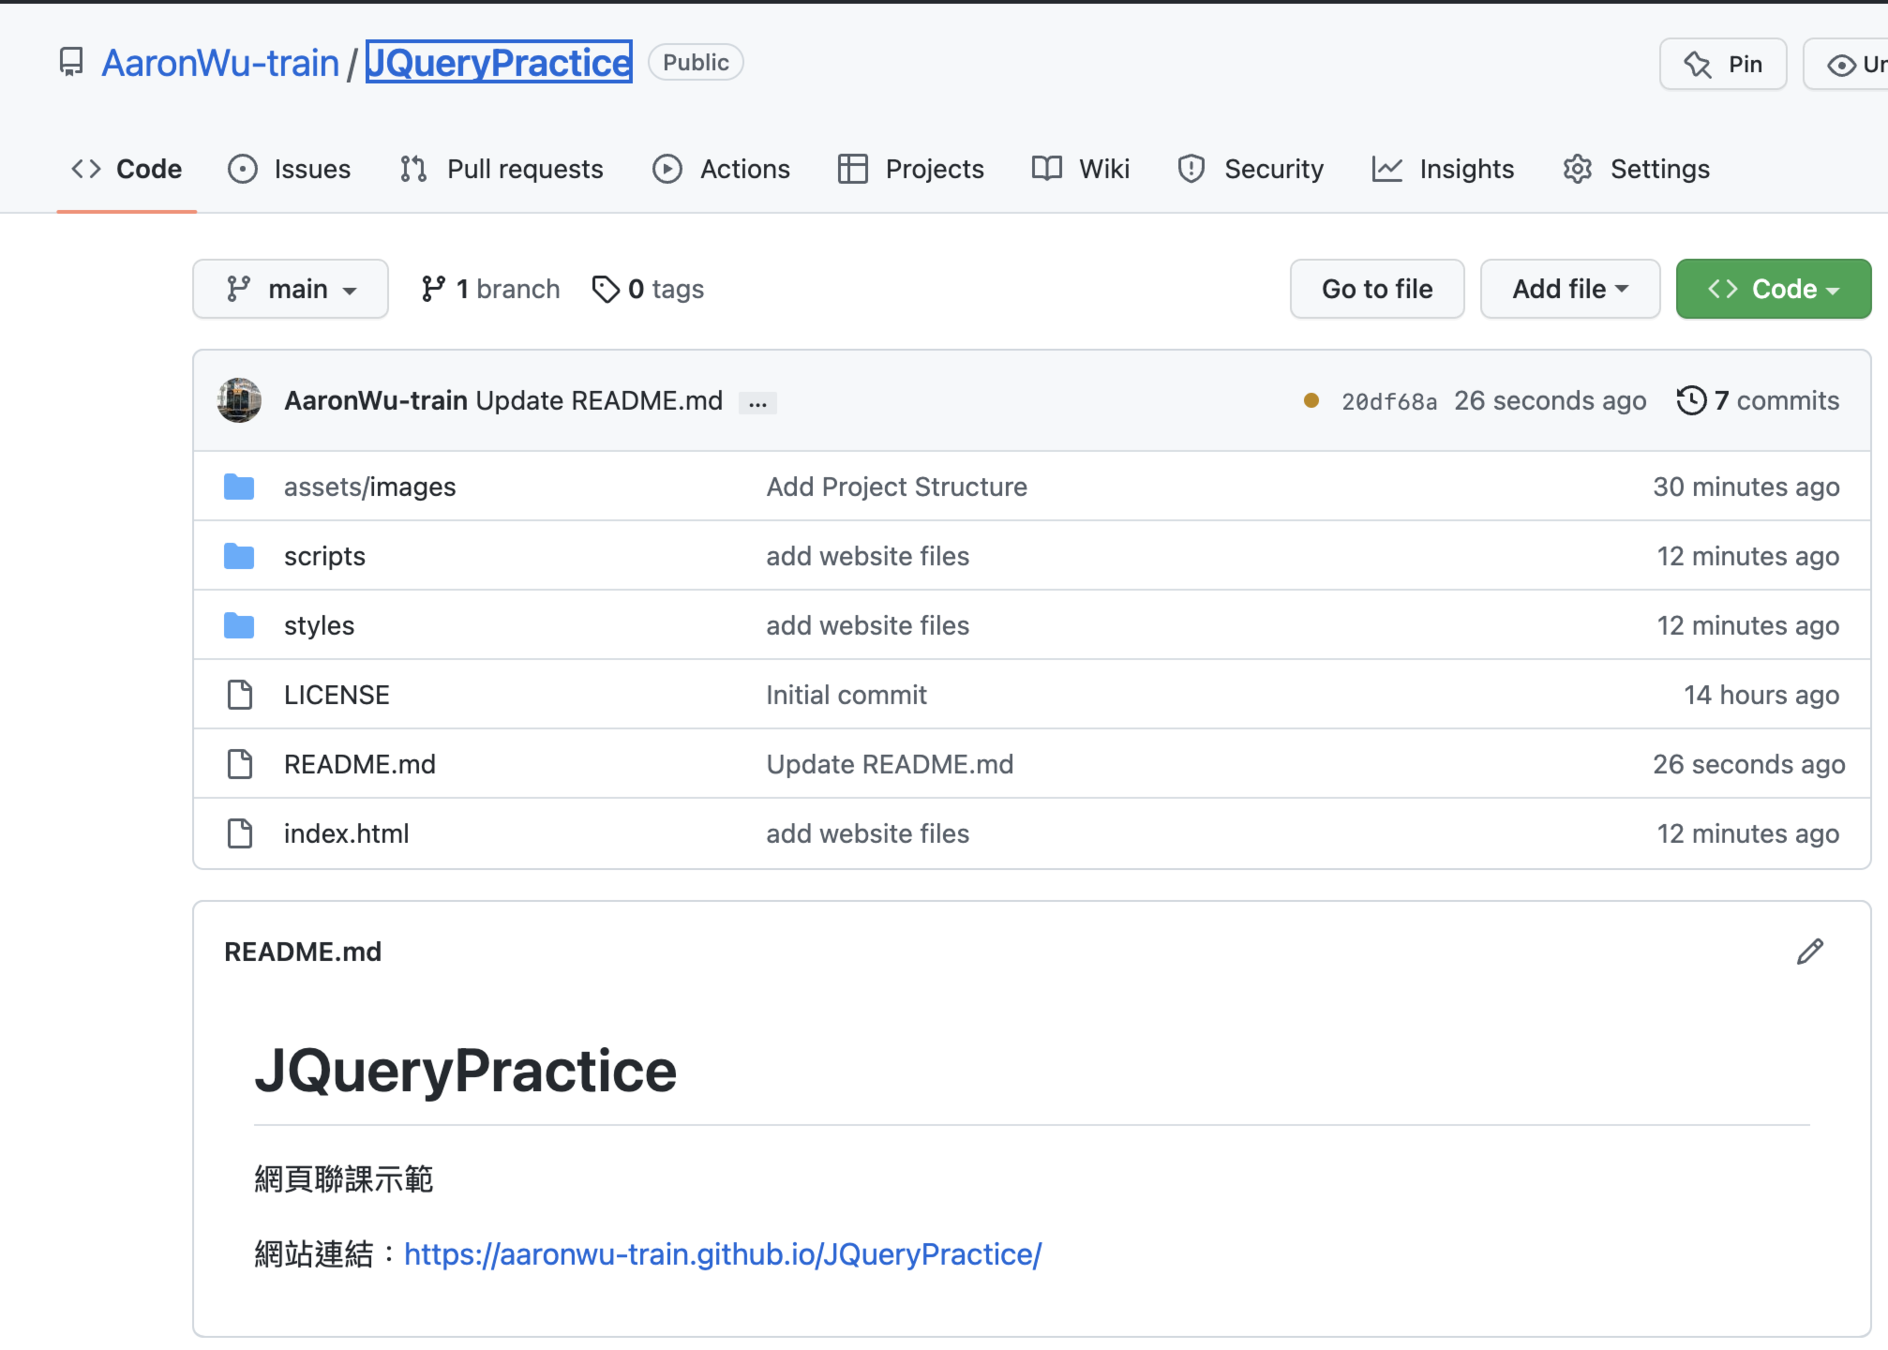Click the Wiki book icon
Viewport: 1888px width, 1350px height.
click(x=1047, y=169)
